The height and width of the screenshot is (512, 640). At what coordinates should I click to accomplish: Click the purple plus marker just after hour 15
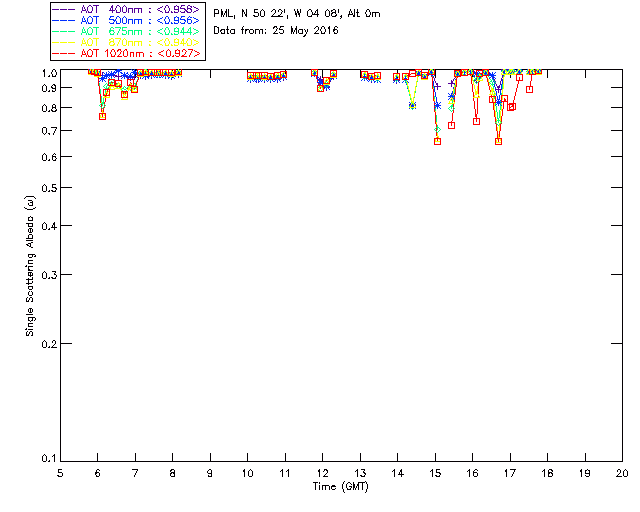click(438, 87)
